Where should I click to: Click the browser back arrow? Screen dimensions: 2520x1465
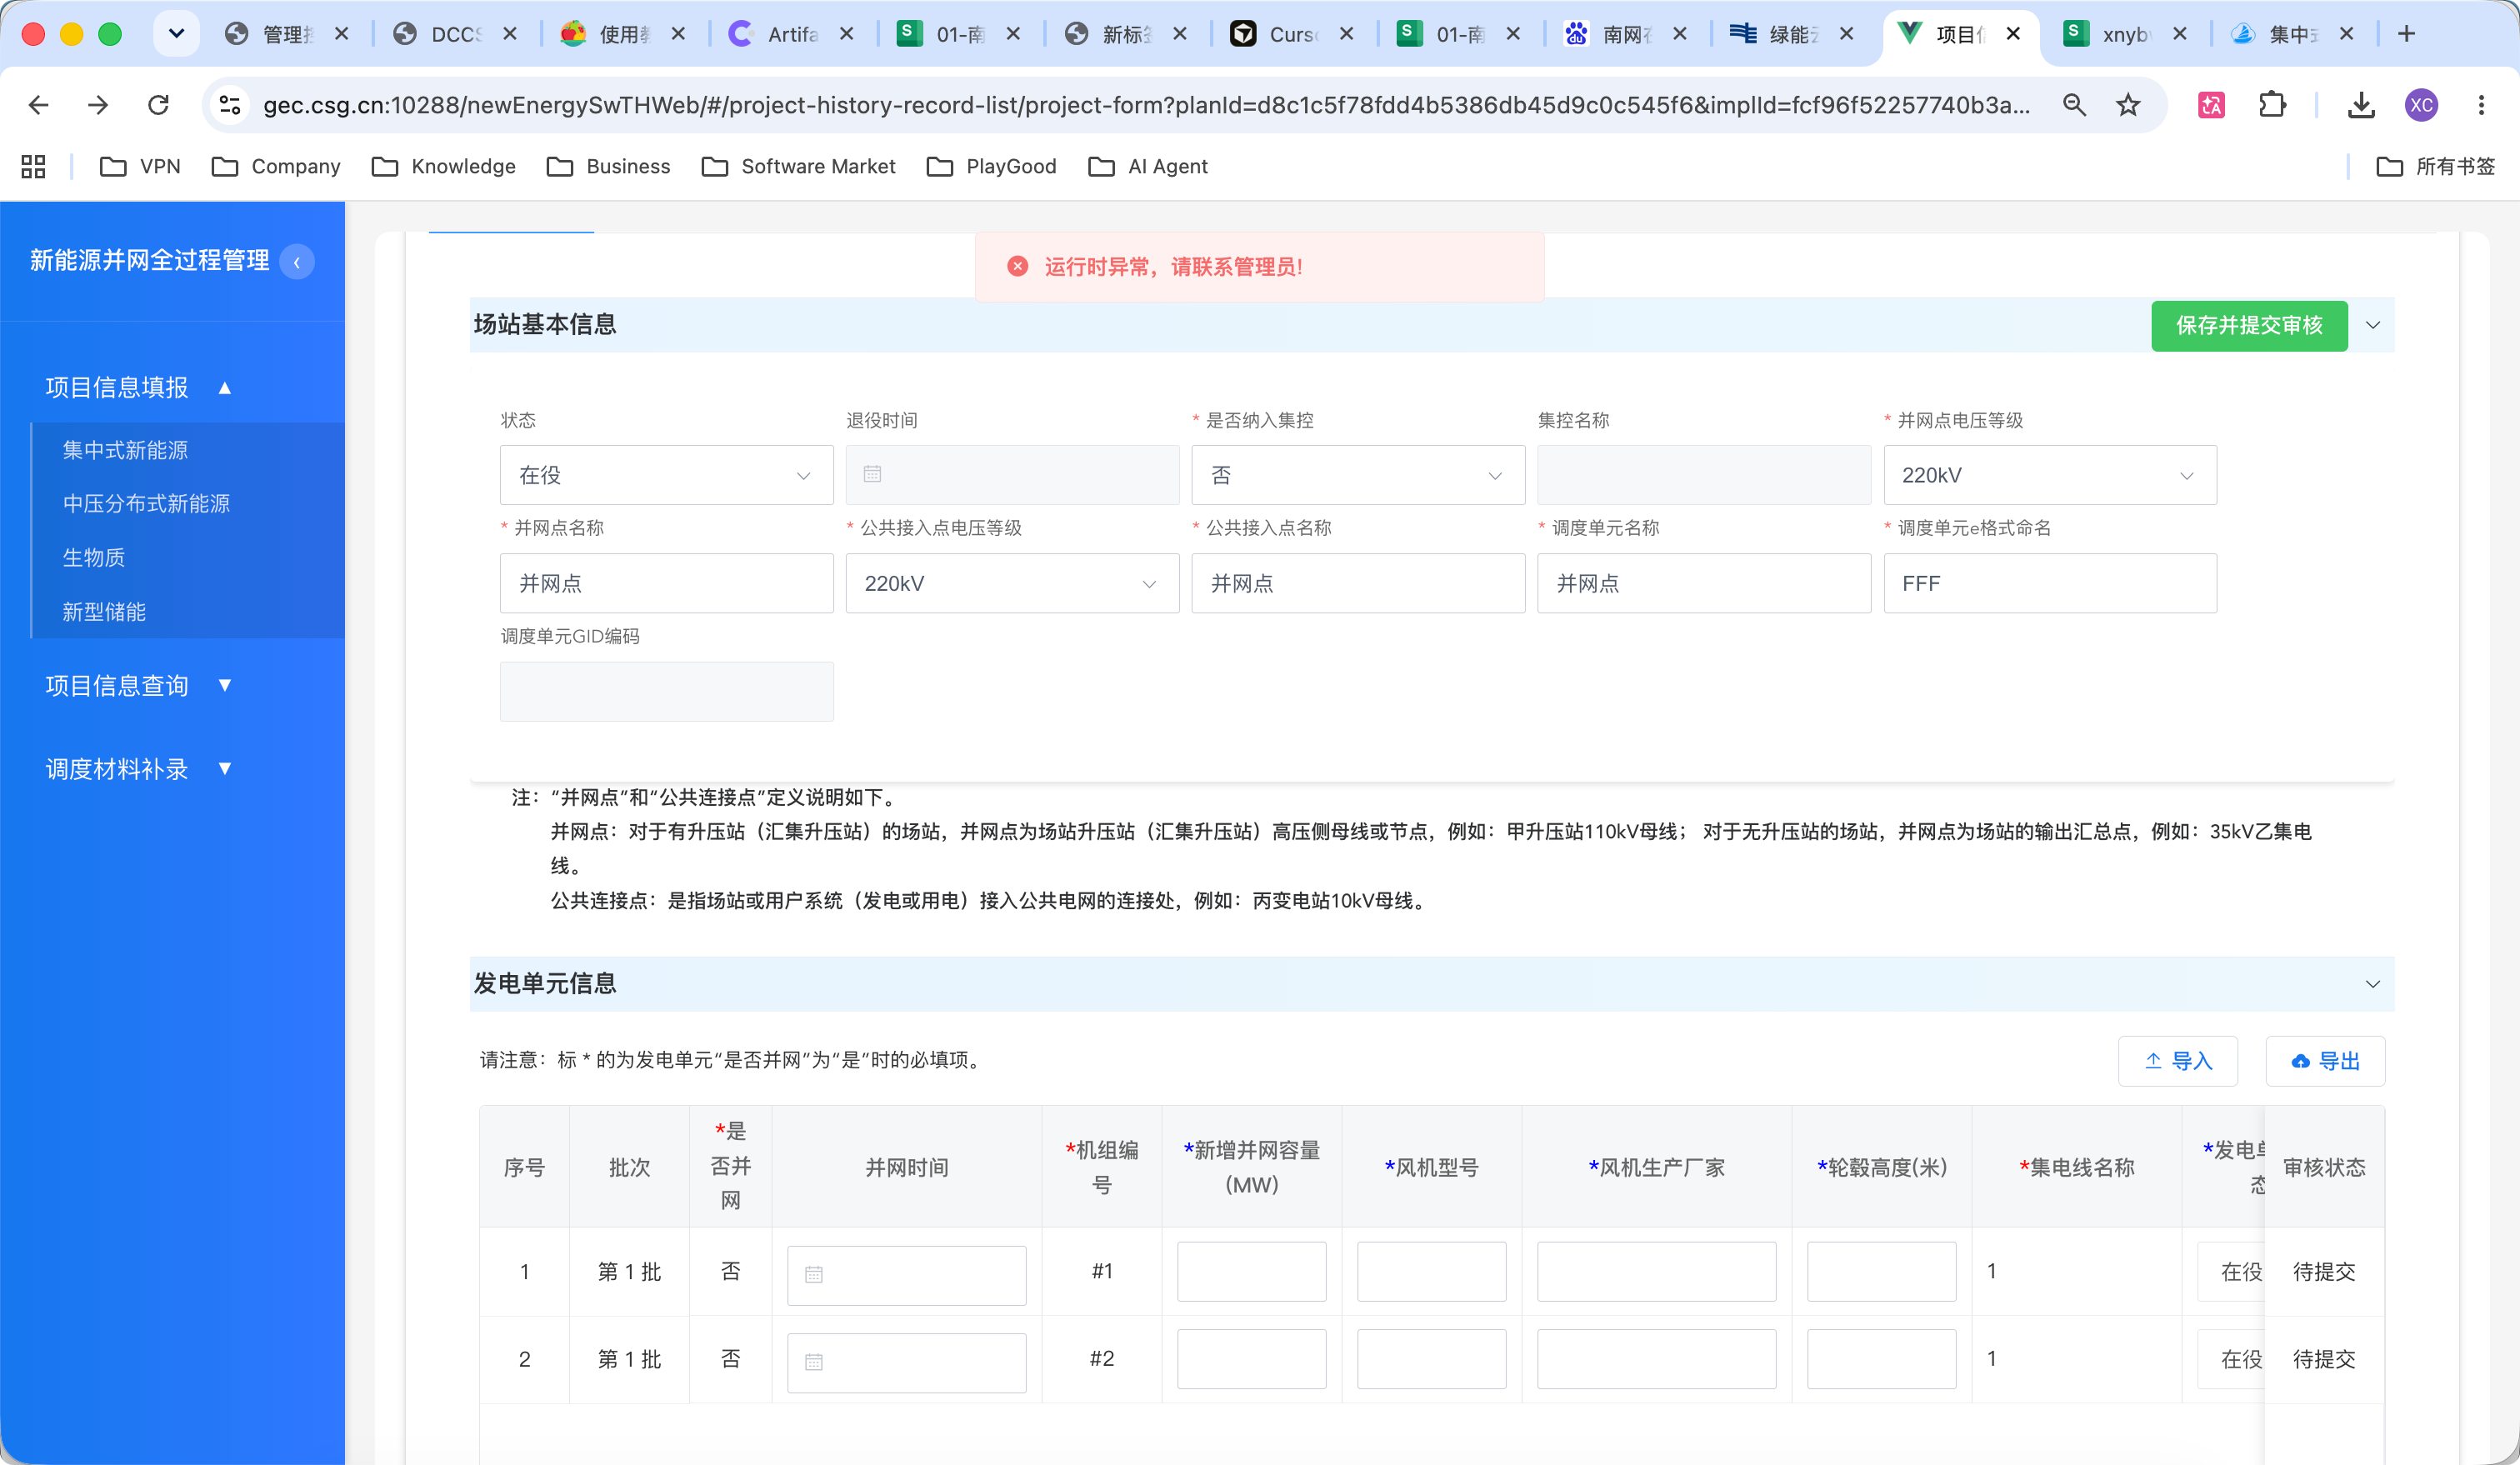tap(38, 105)
